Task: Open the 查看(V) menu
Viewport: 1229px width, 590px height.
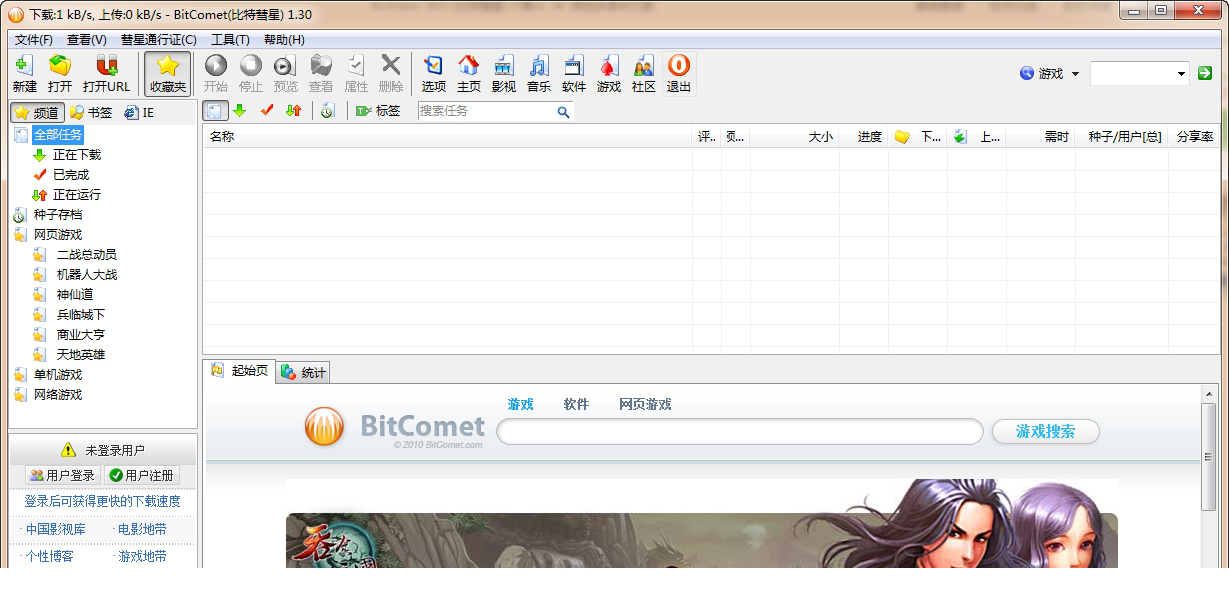Action: point(87,40)
